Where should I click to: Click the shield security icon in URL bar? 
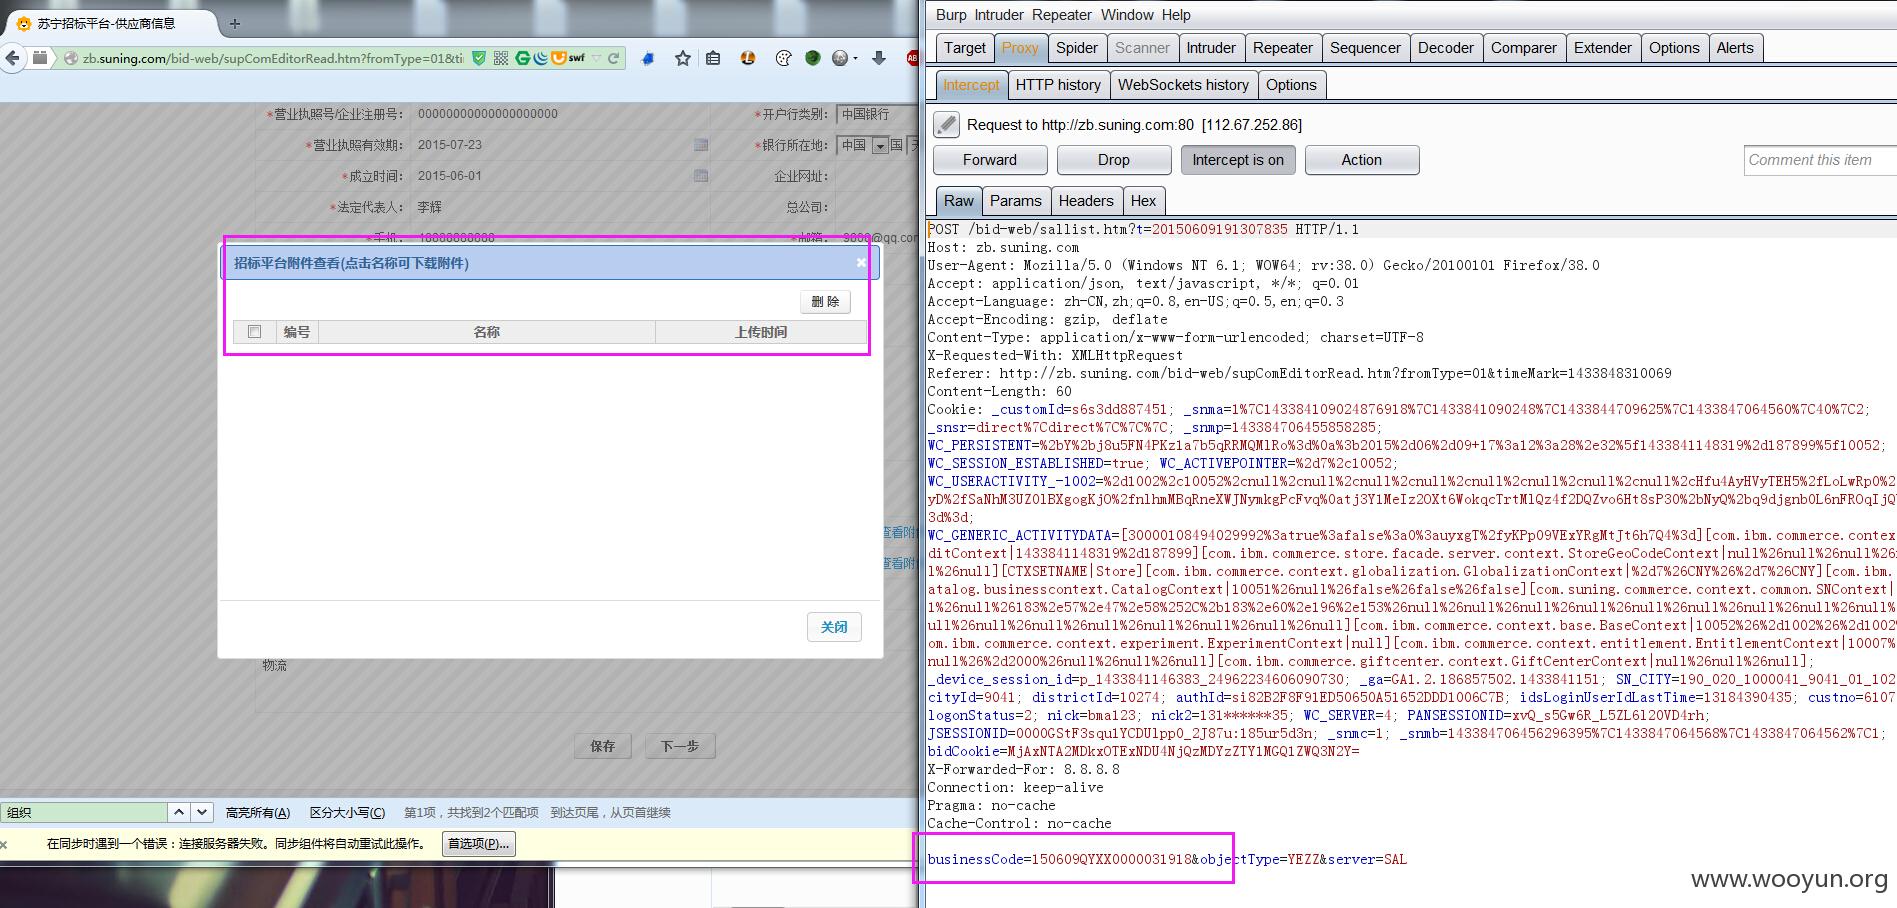[x=479, y=58]
